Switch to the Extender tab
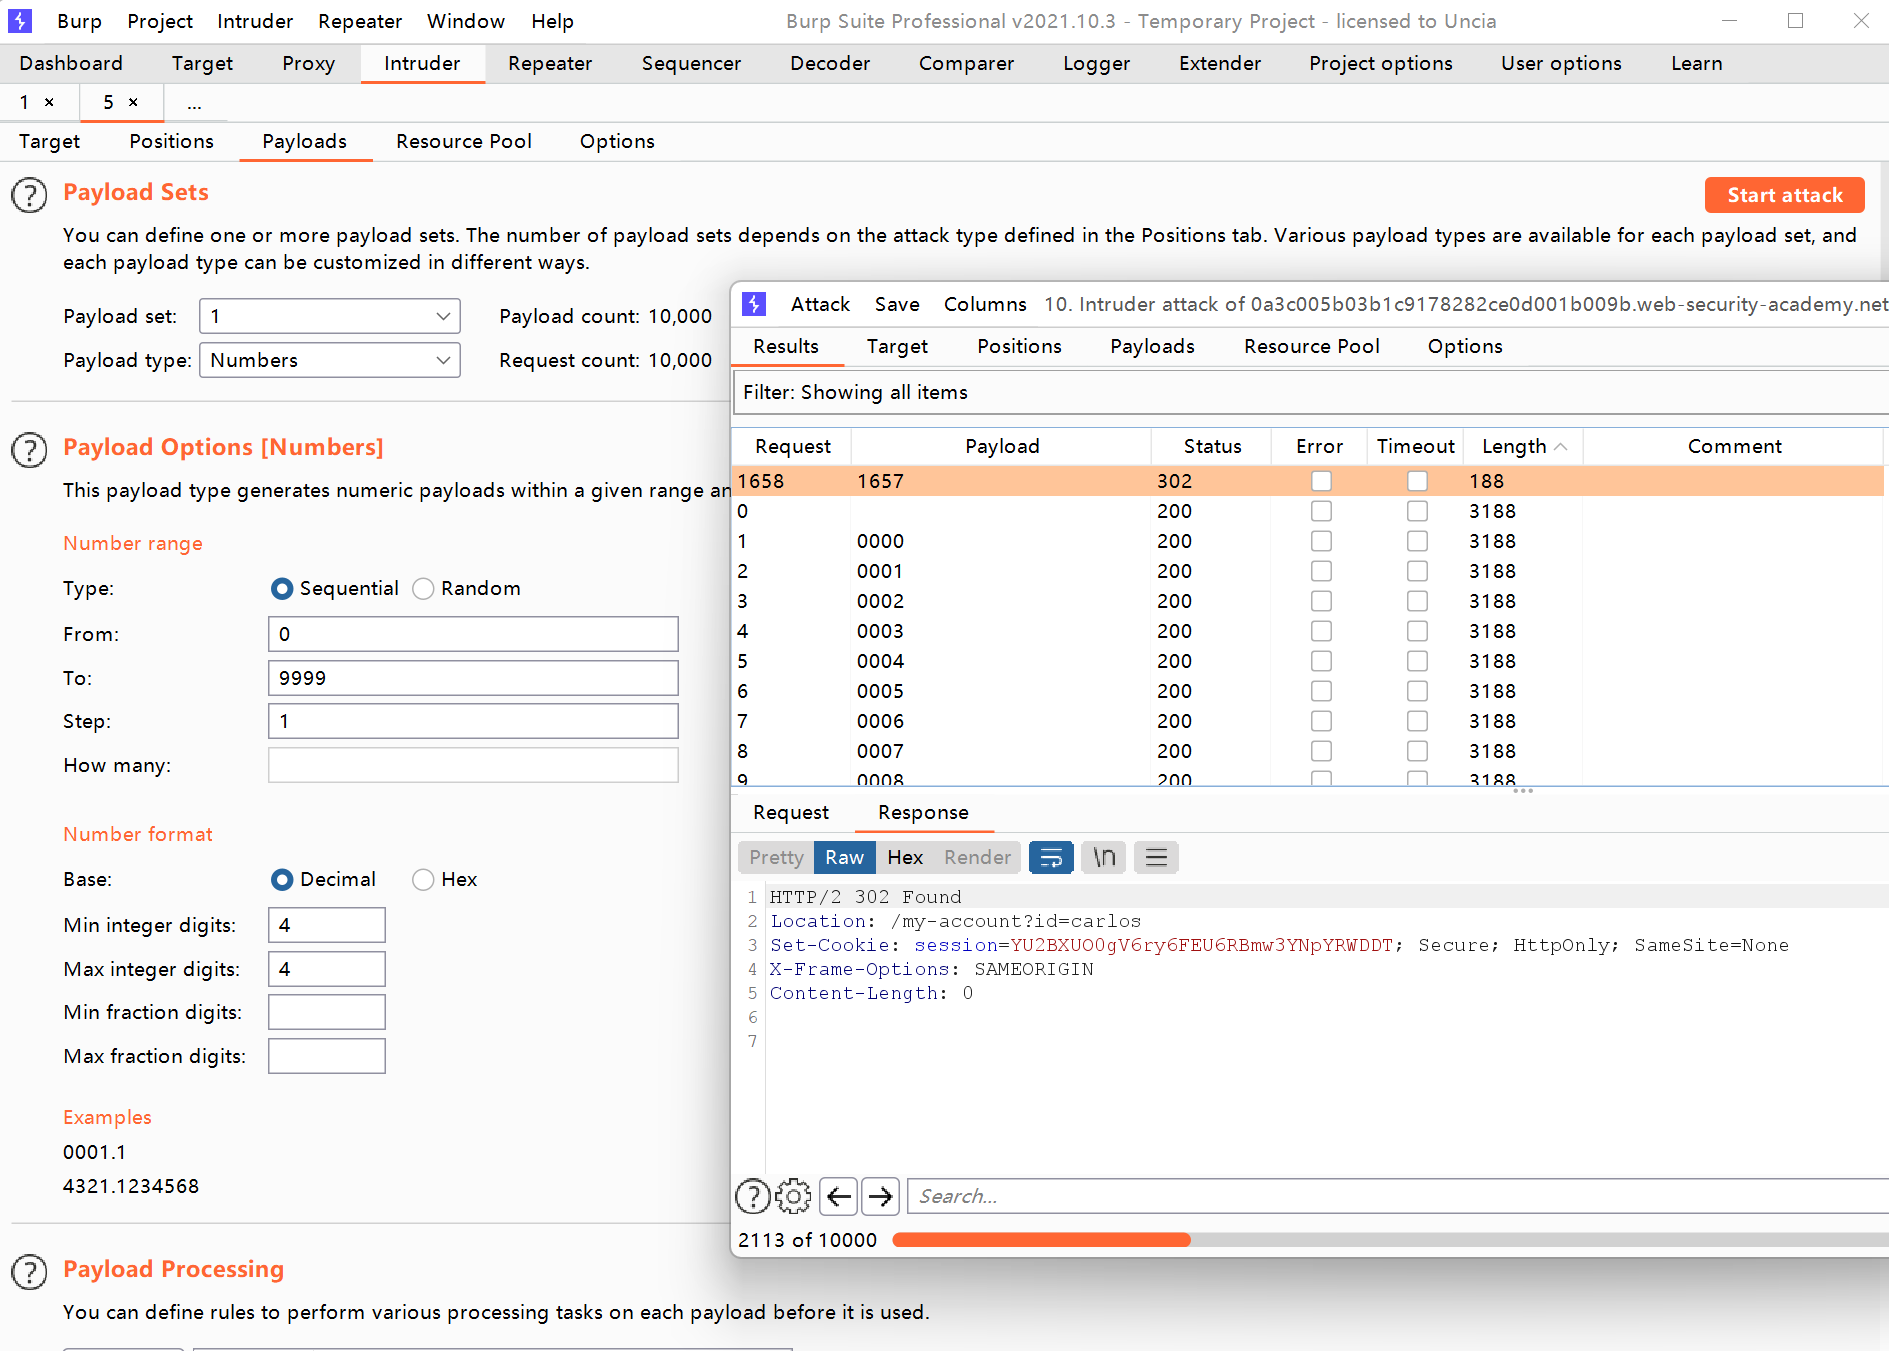1889x1351 pixels. (x=1220, y=63)
